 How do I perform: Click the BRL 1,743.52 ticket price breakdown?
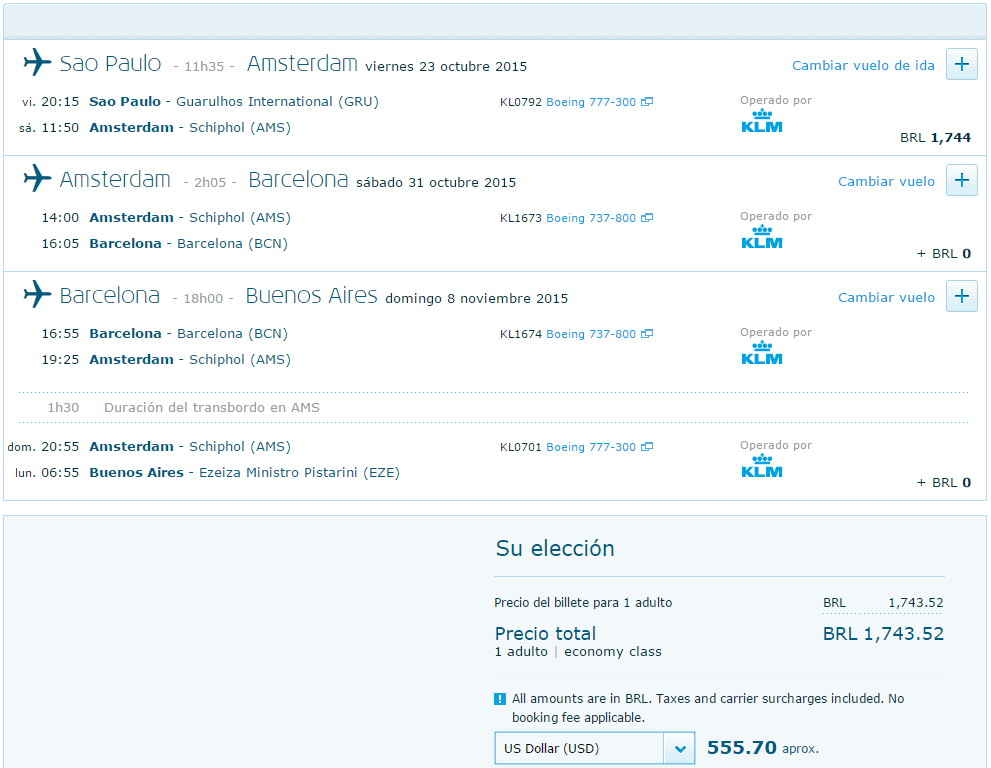[883, 603]
